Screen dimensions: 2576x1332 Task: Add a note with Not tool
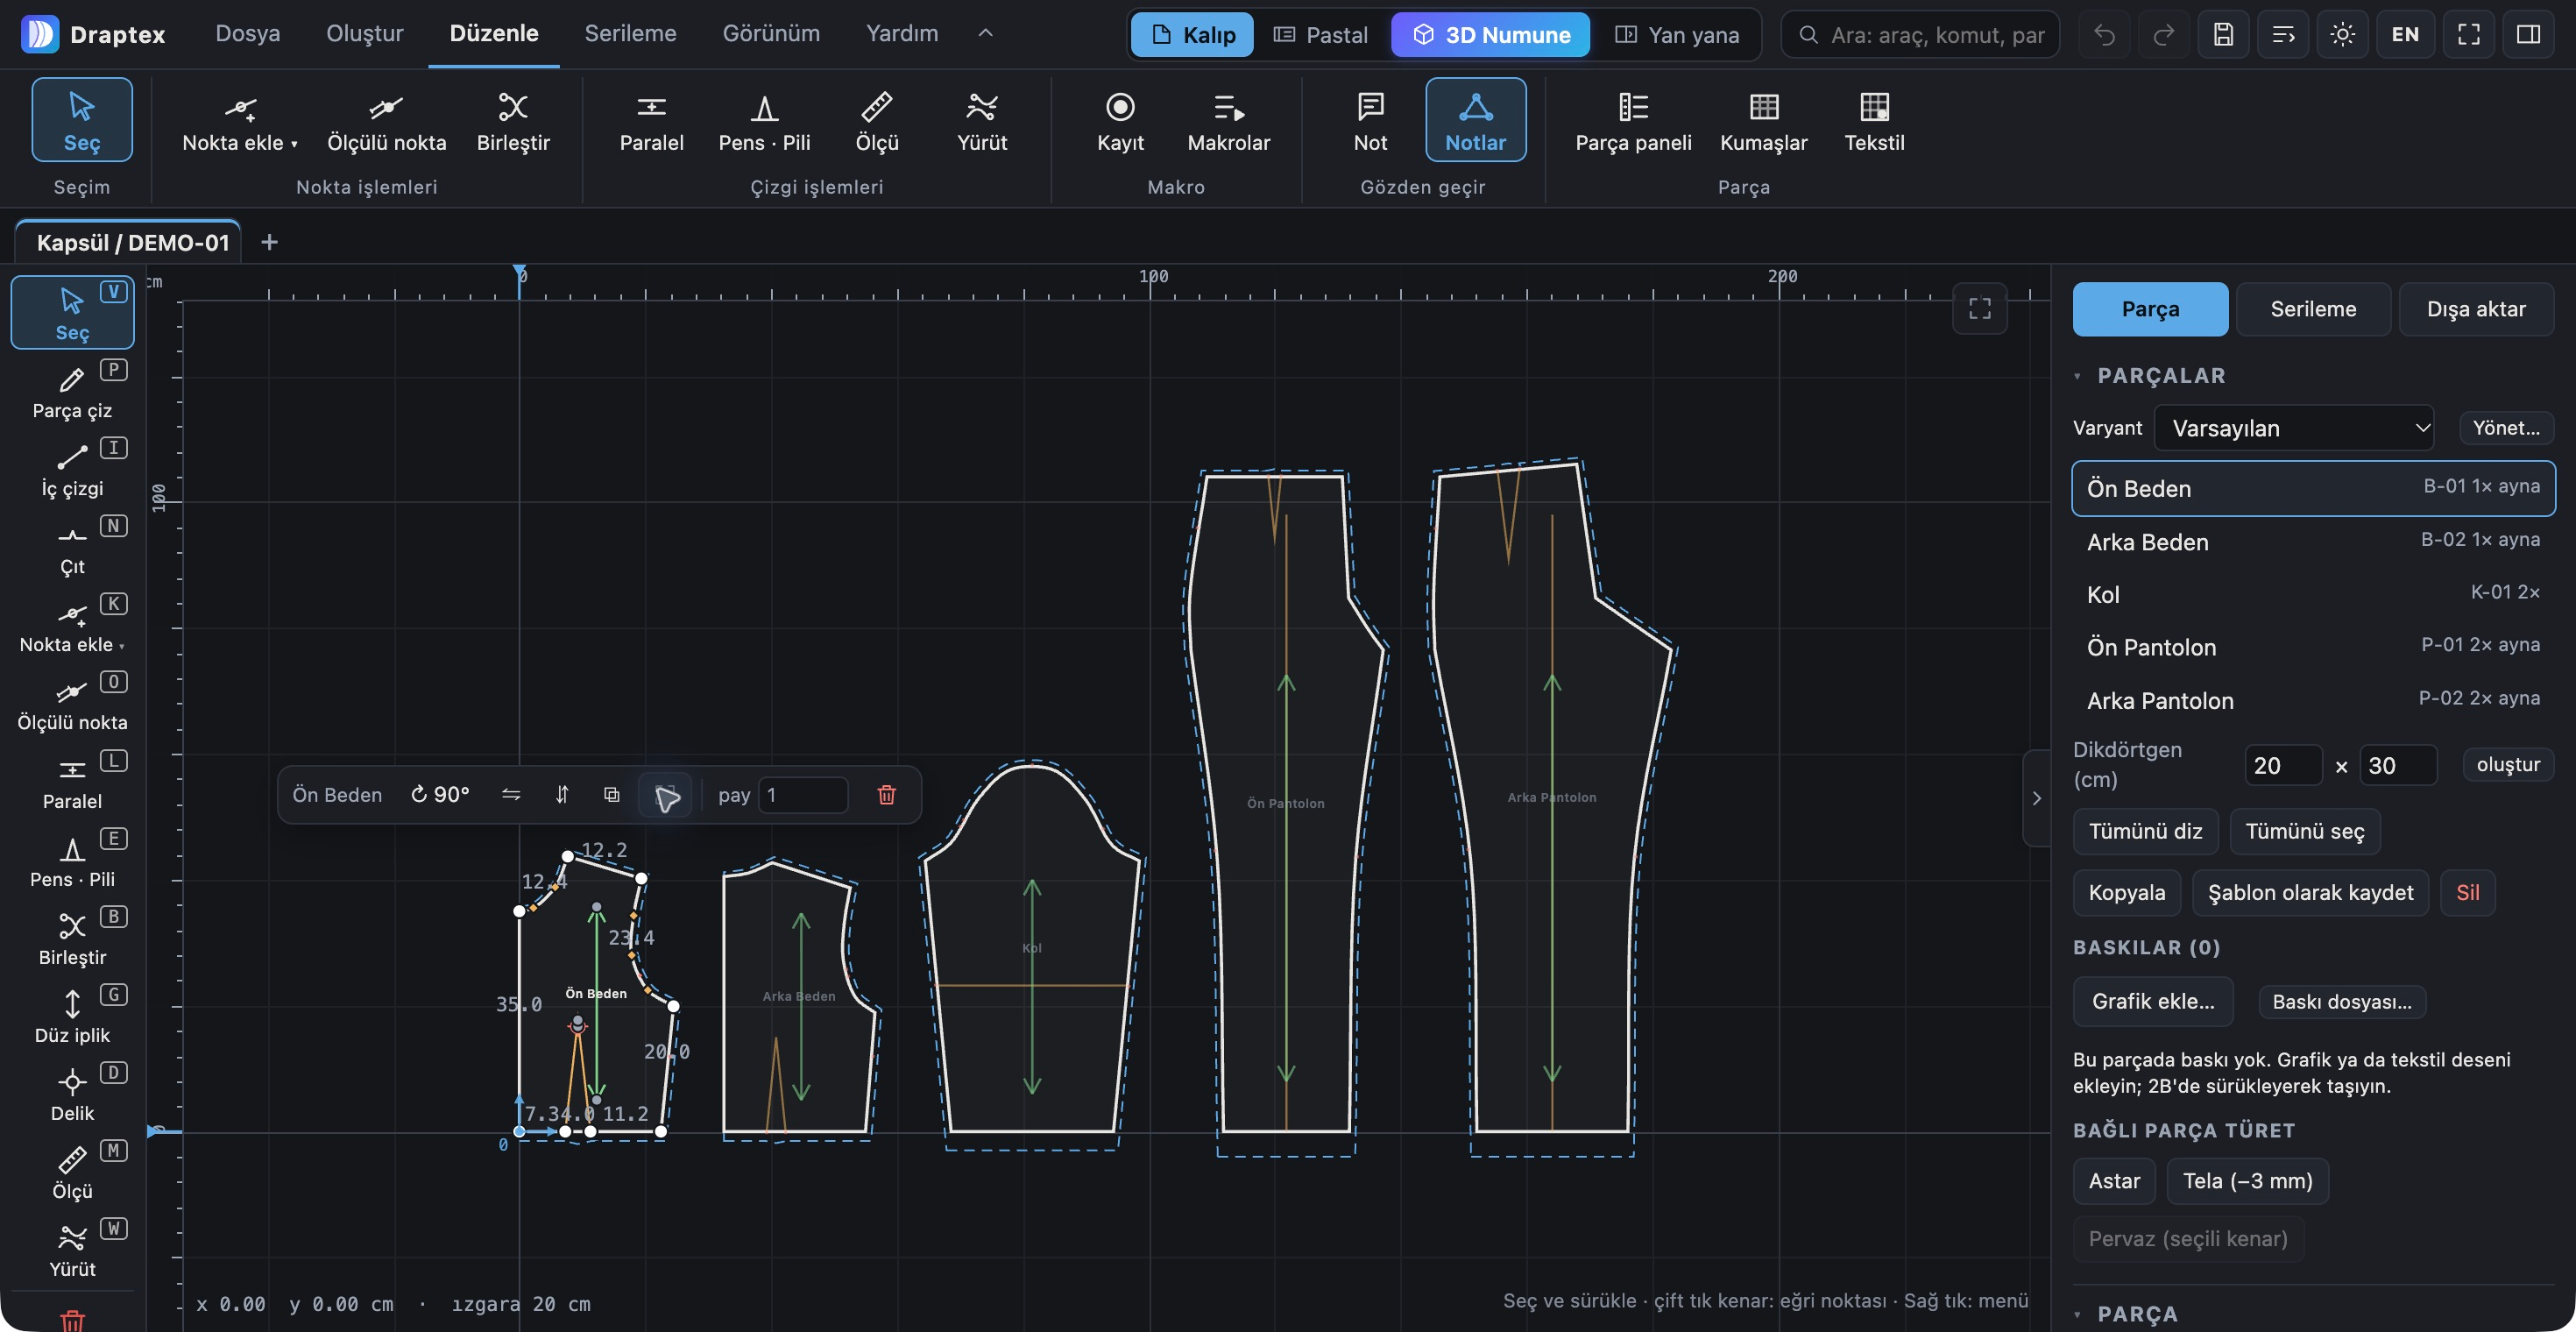[1370, 120]
